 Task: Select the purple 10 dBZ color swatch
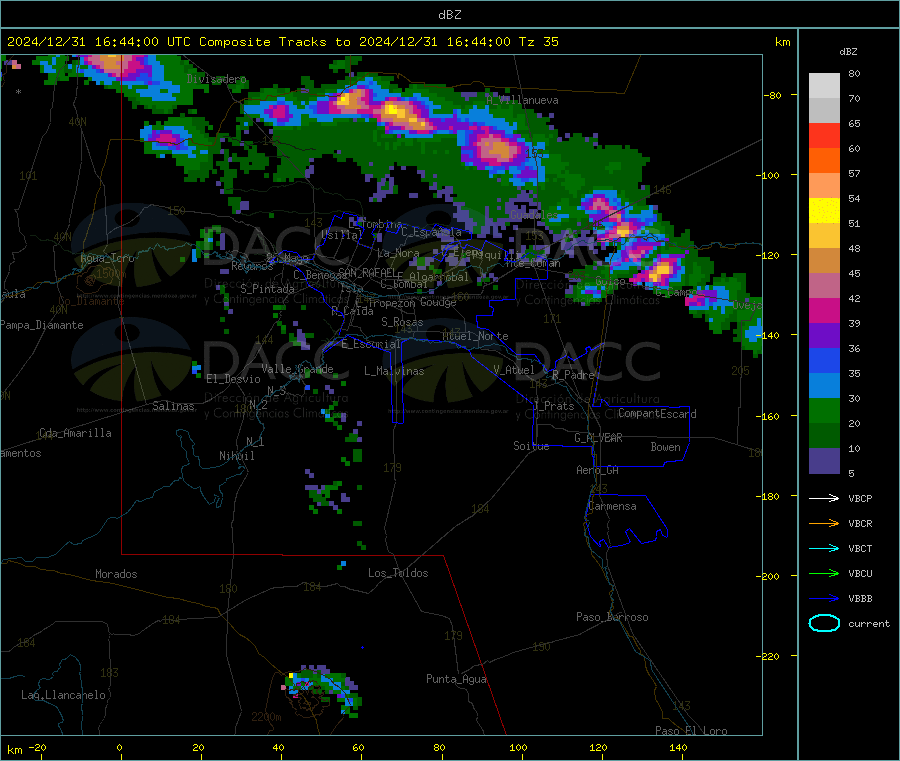coord(824,461)
